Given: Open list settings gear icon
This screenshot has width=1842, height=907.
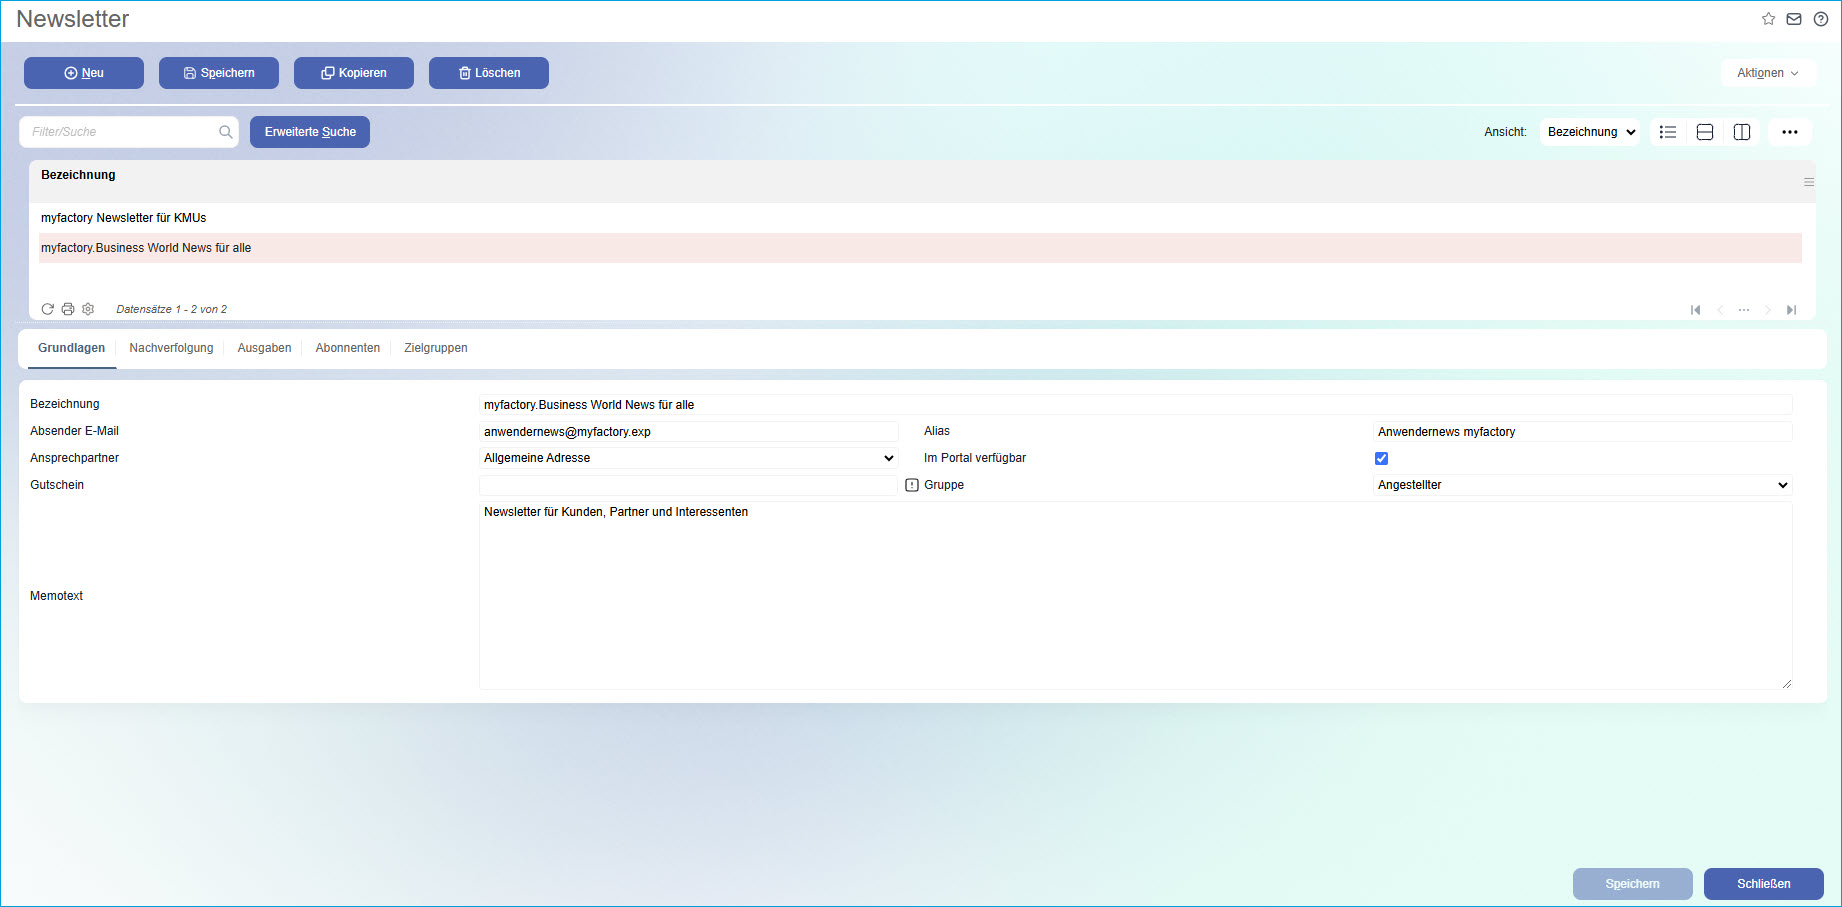Looking at the screenshot, I should 88,309.
